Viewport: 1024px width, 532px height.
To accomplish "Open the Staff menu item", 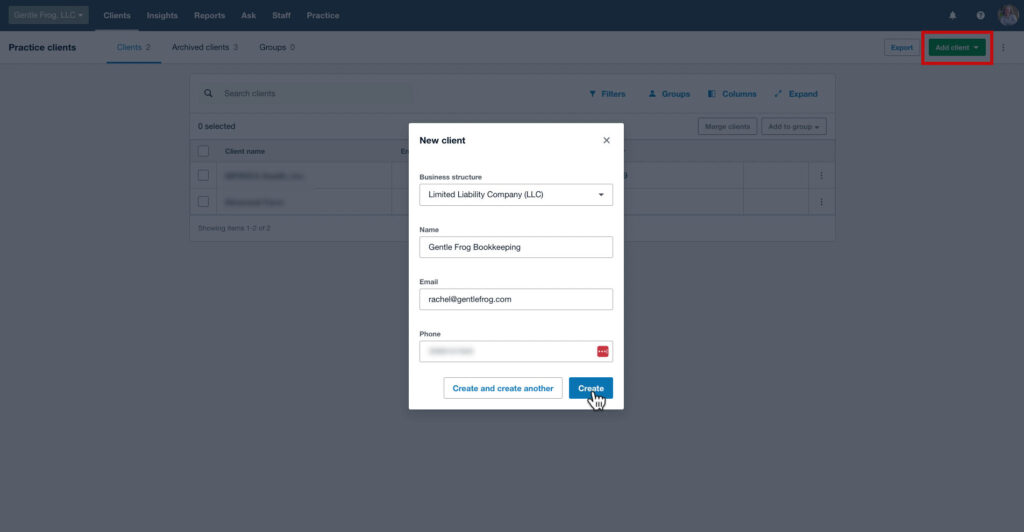I will pos(281,15).
